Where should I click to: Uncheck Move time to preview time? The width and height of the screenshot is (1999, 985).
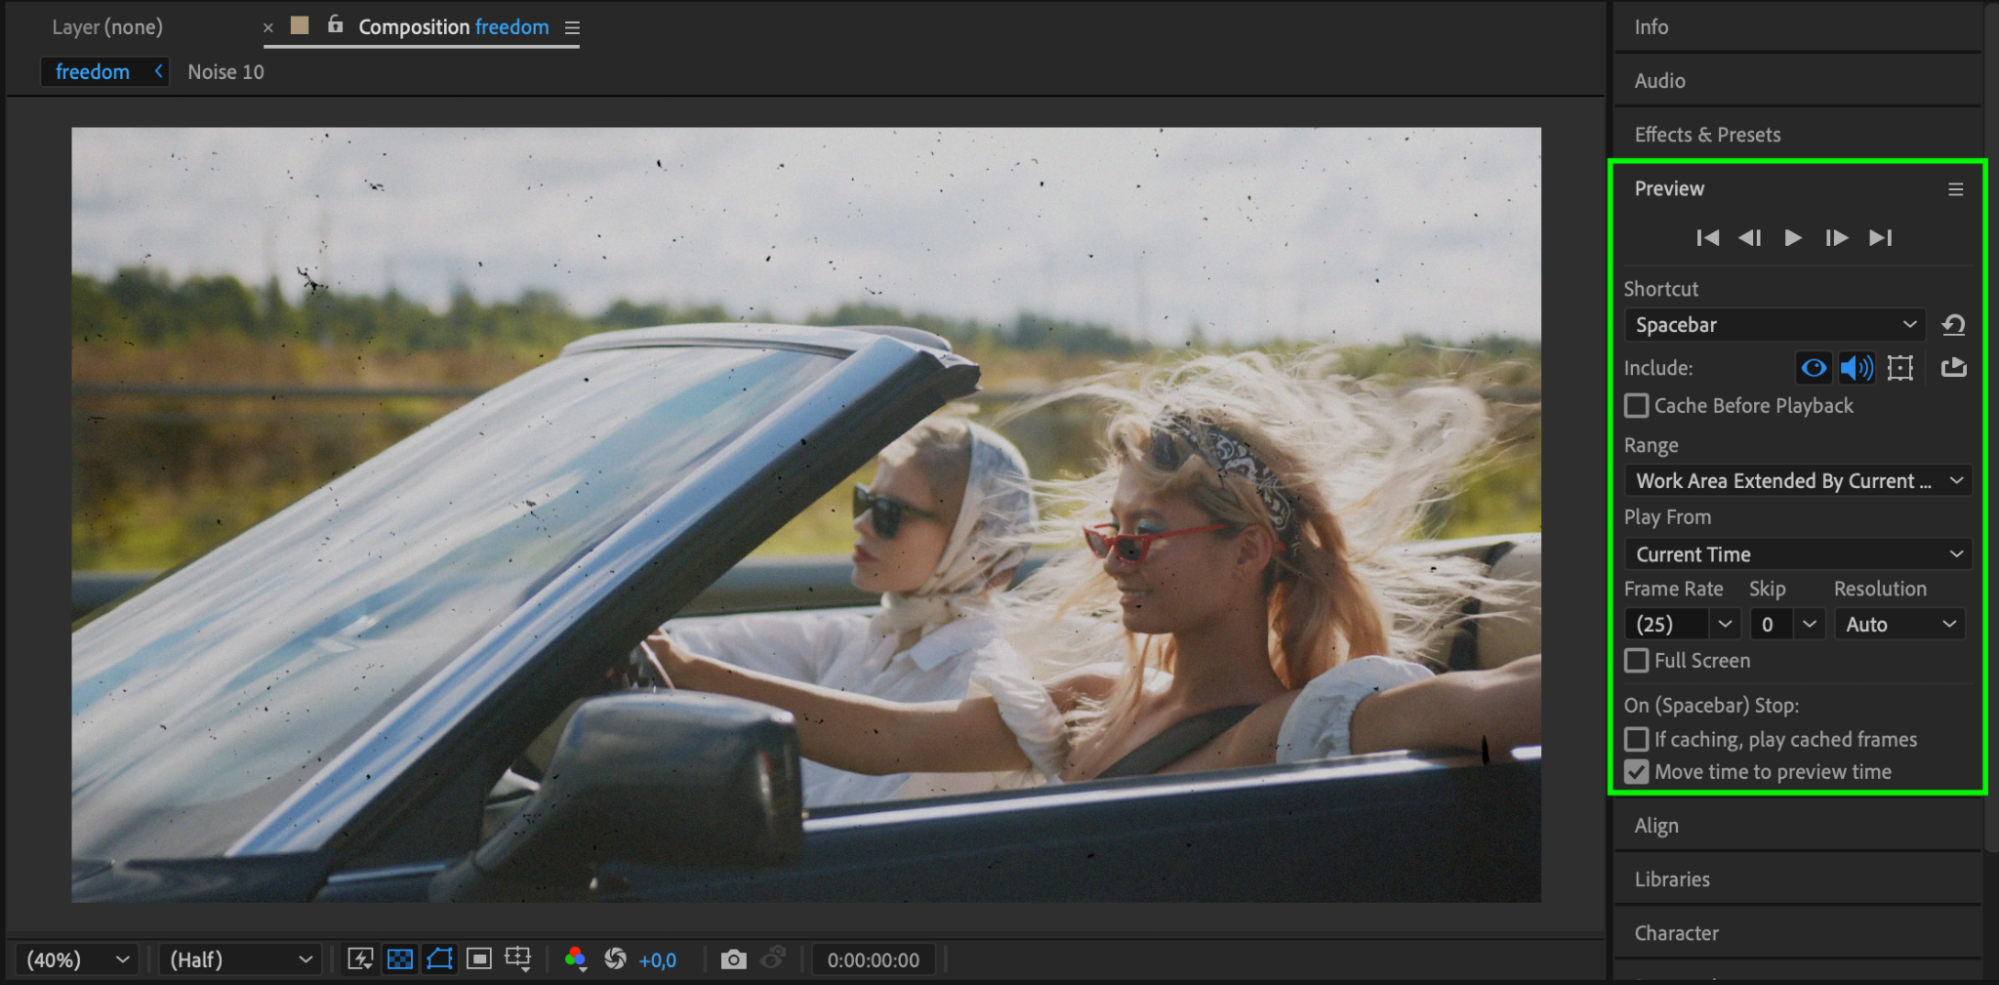click(1637, 772)
